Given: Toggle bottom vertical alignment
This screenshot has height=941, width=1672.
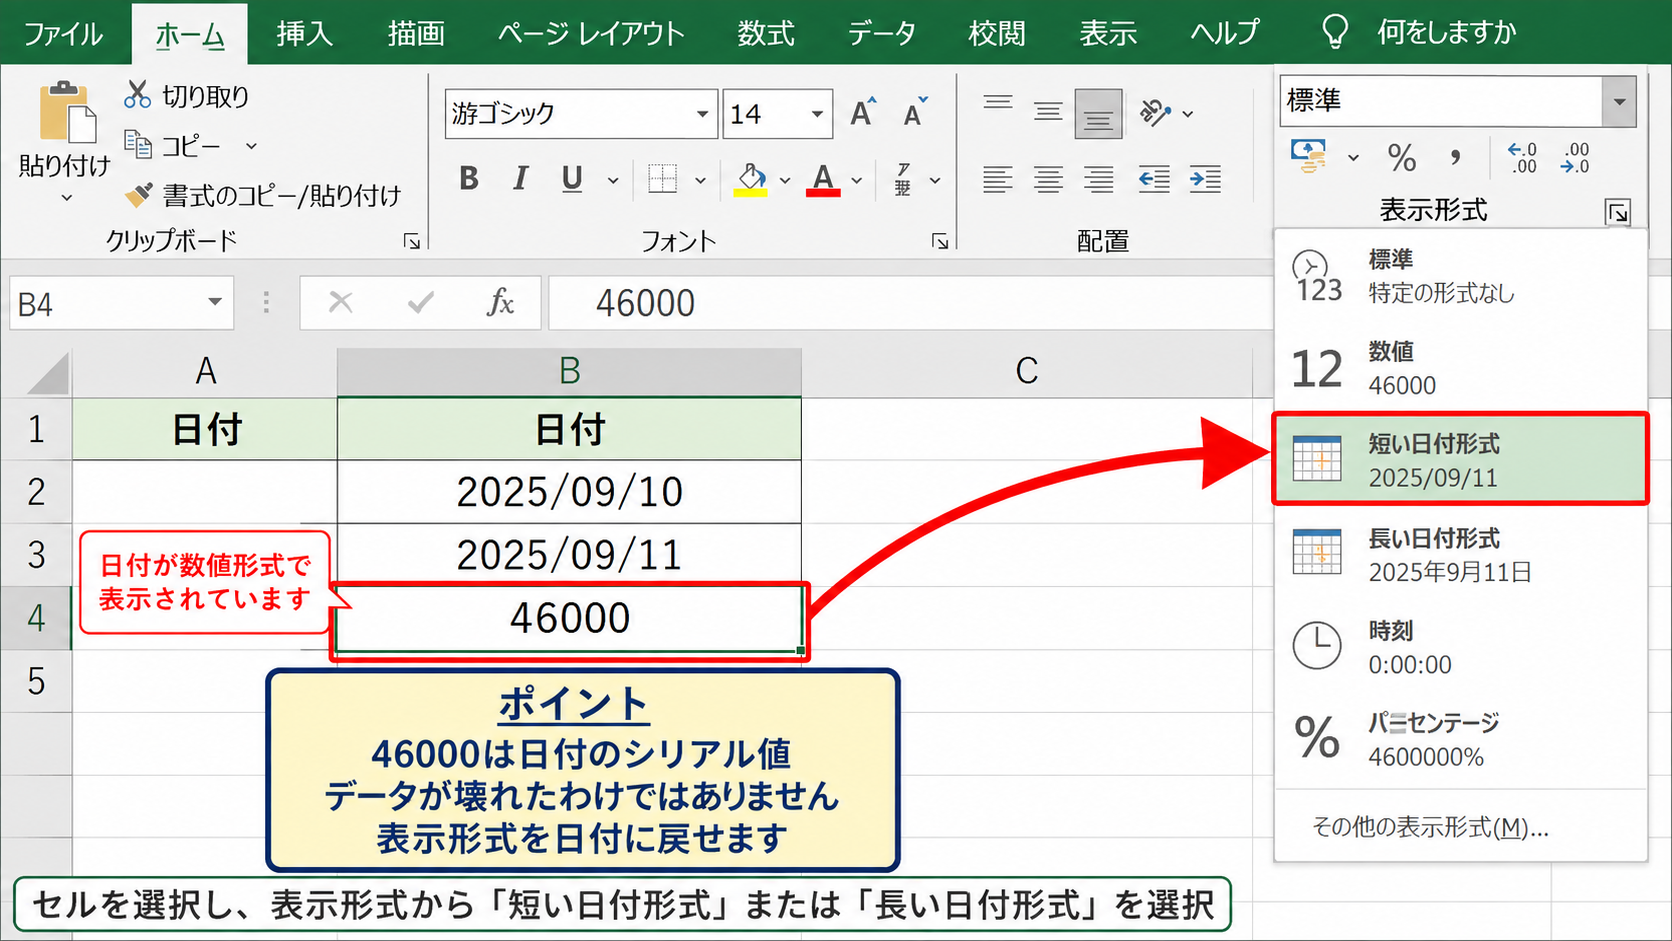Looking at the screenshot, I should 1098,114.
